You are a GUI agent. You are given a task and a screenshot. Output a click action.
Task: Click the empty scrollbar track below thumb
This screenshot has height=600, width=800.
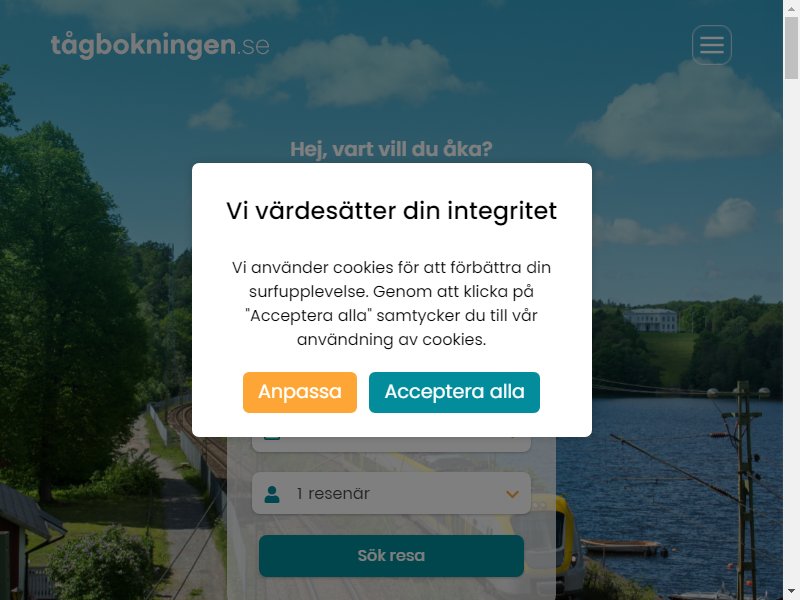(x=791, y=332)
